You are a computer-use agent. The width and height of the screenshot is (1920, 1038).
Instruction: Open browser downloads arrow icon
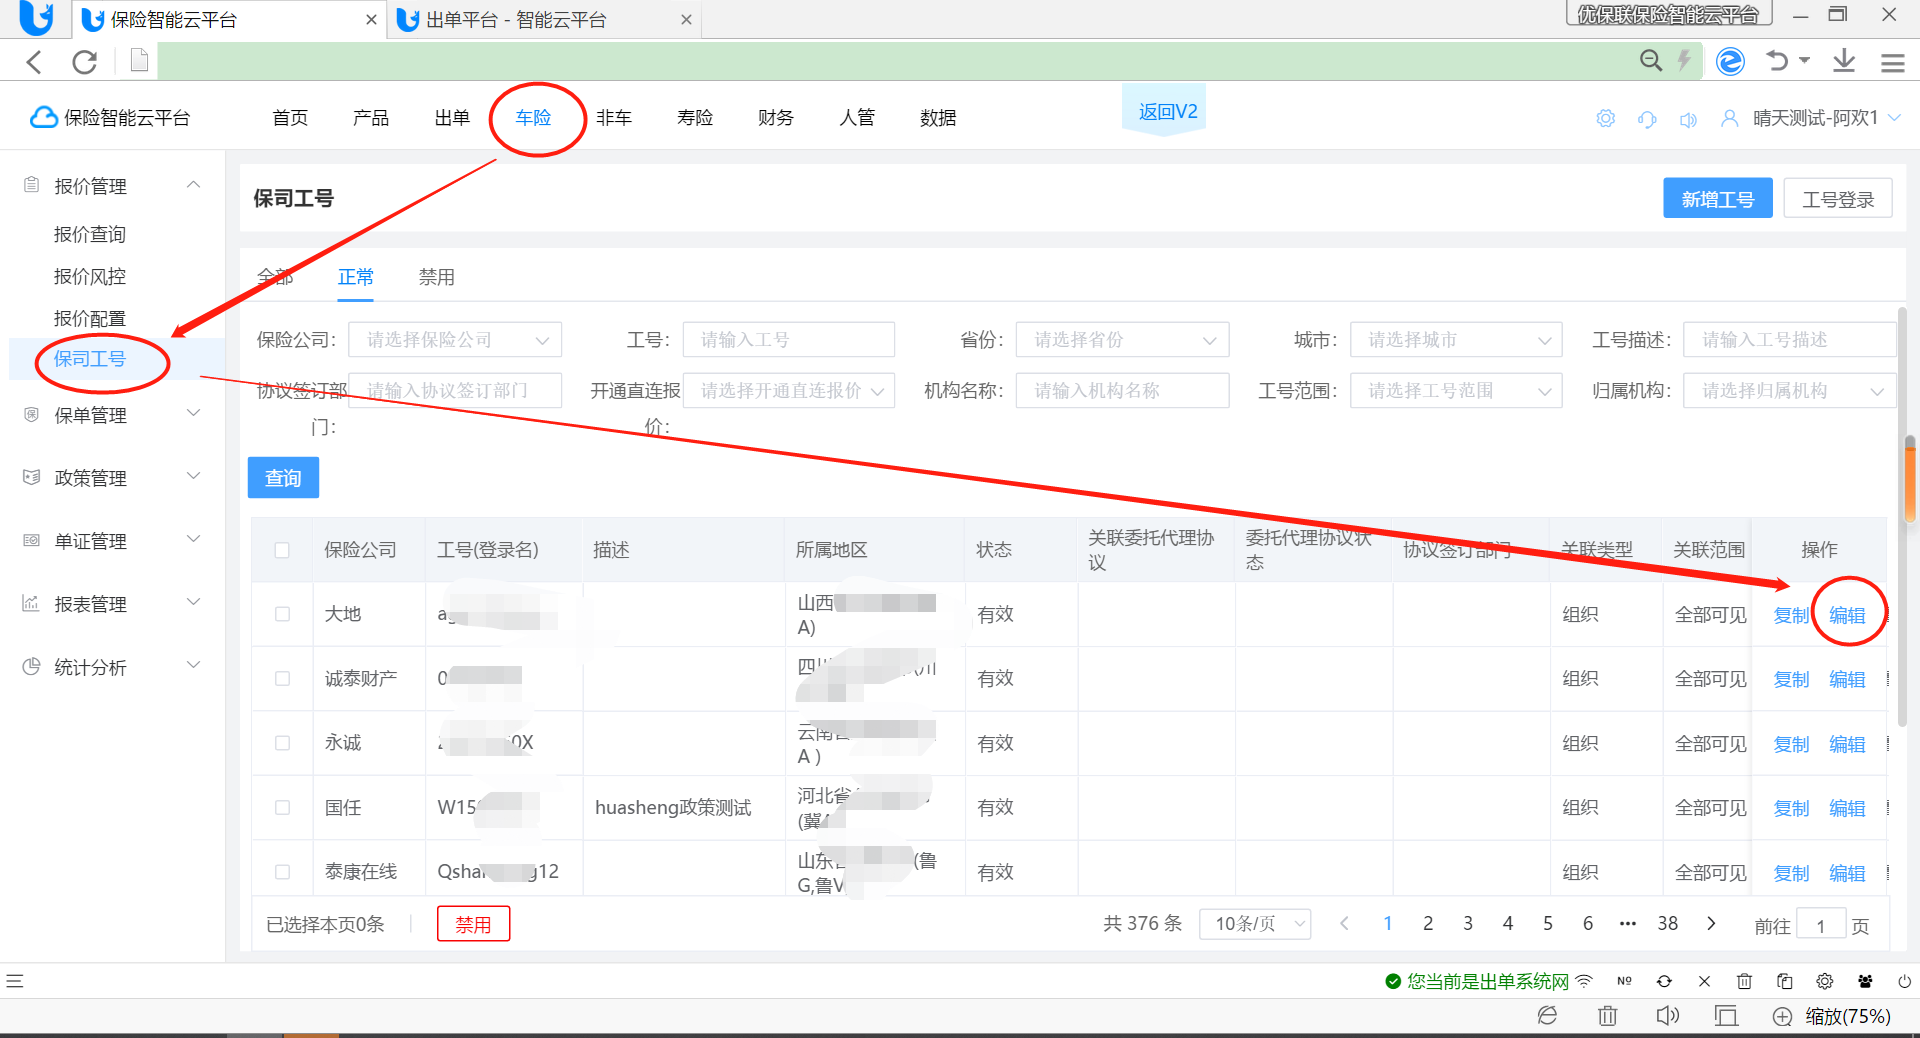[x=1844, y=61]
